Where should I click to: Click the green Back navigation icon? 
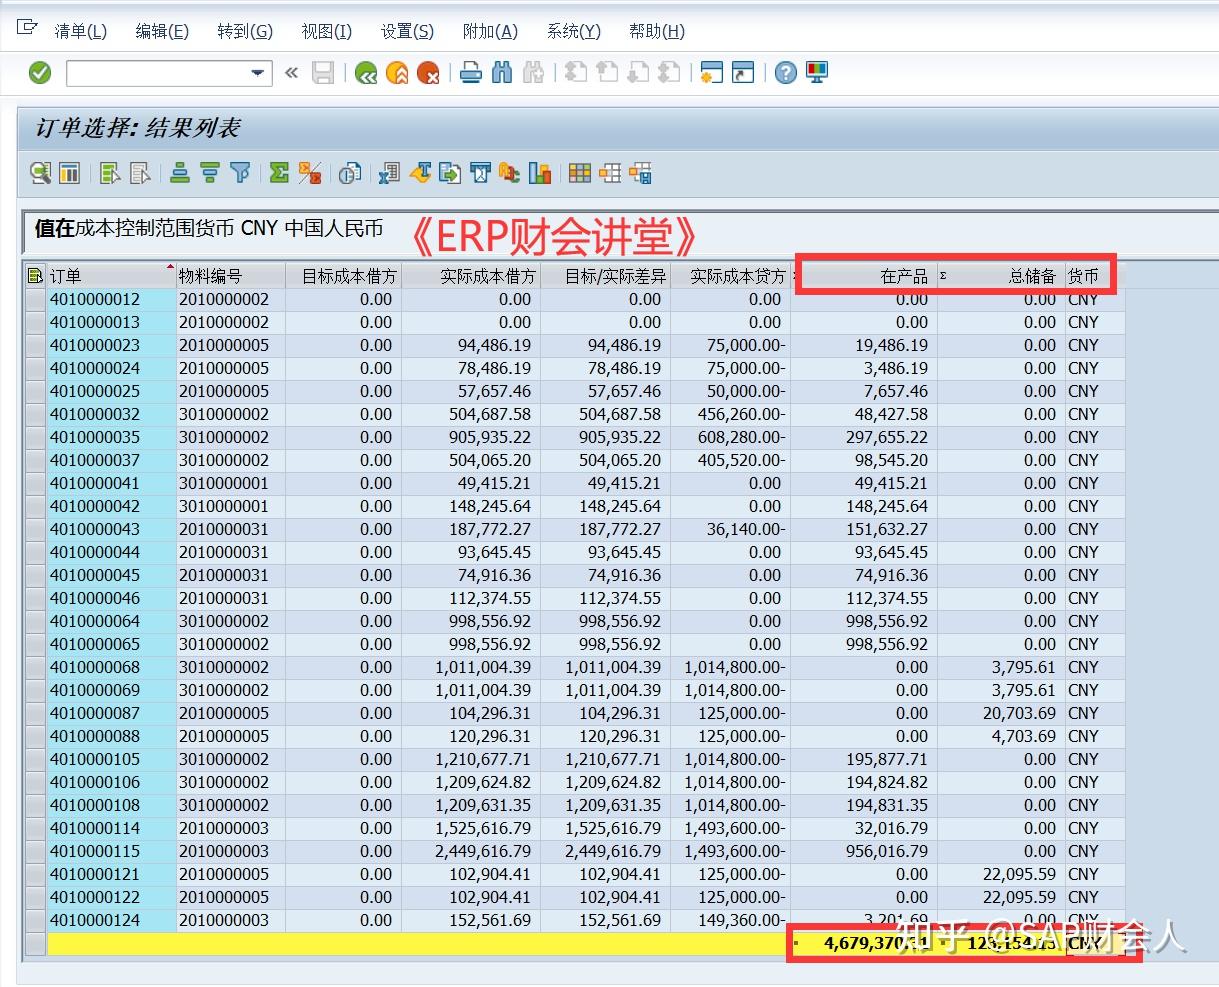click(x=367, y=72)
